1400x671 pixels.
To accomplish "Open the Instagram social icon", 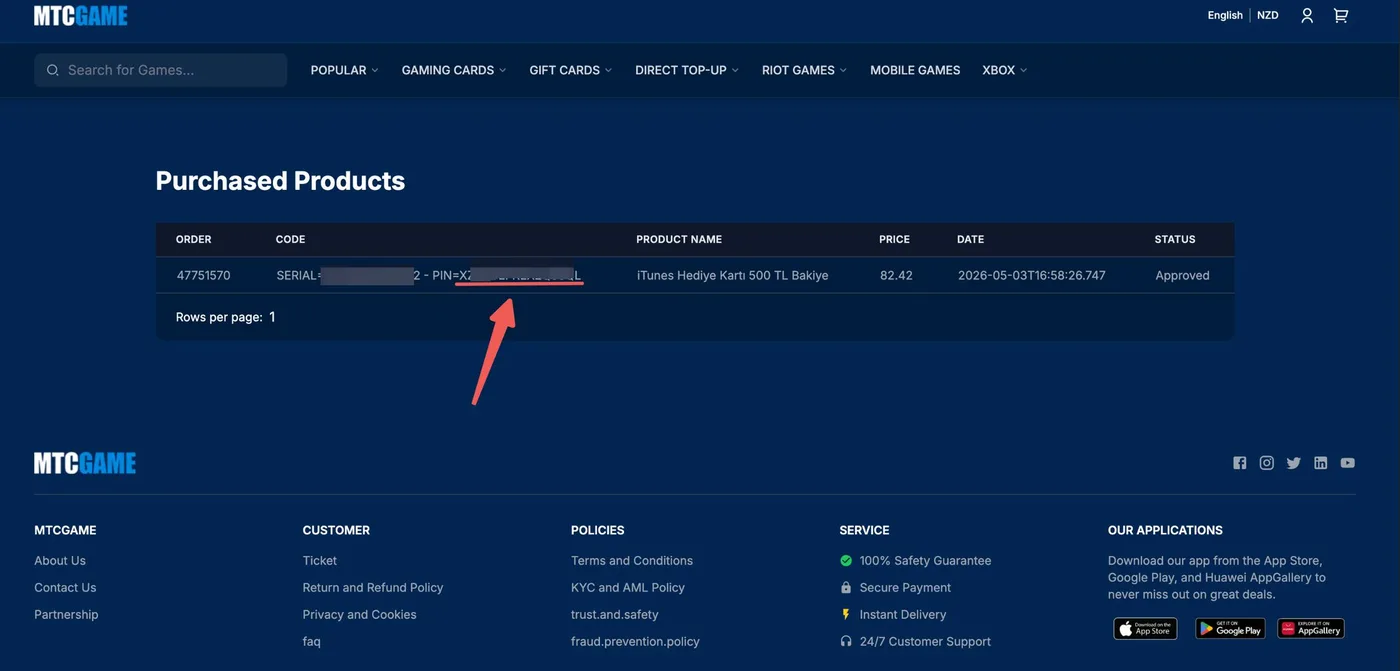I will tap(1267, 463).
